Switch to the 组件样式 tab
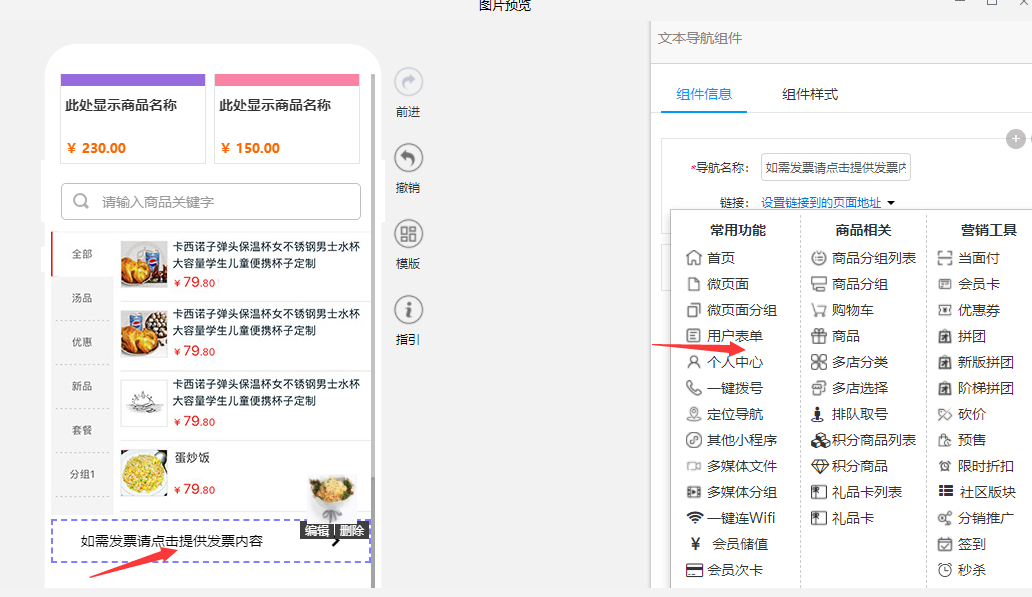The image size is (1032, 597). 809,95
